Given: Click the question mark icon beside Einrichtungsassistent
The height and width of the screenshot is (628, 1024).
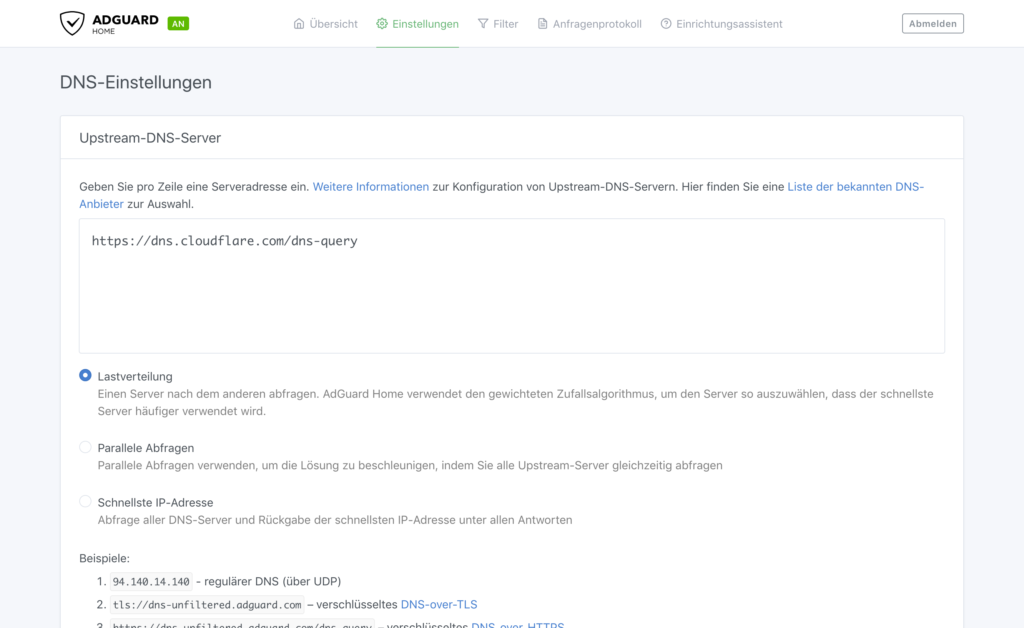Looking at the screenshot, I should 666,24.
